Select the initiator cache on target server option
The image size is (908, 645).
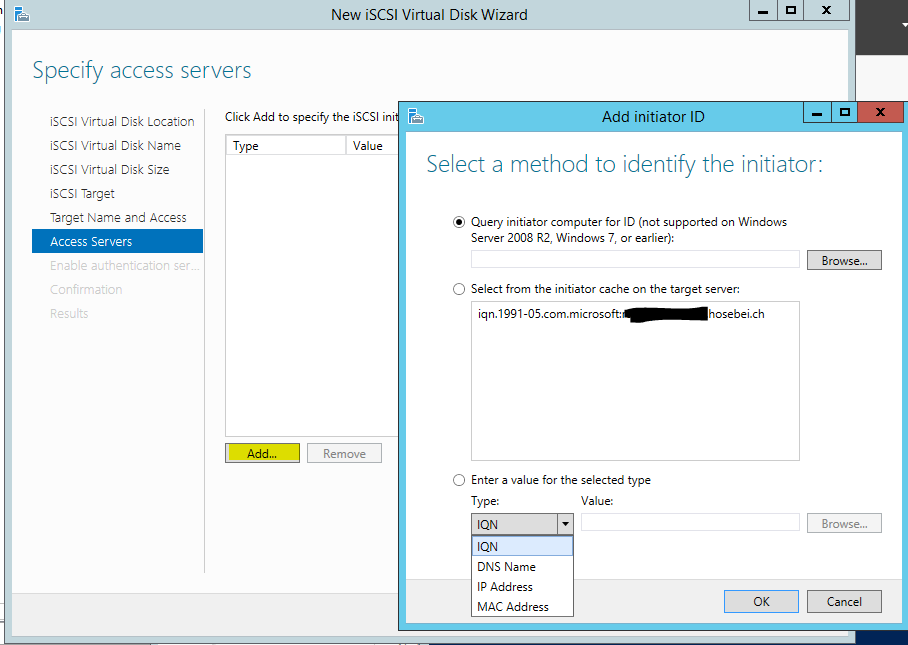click(459, 289)
